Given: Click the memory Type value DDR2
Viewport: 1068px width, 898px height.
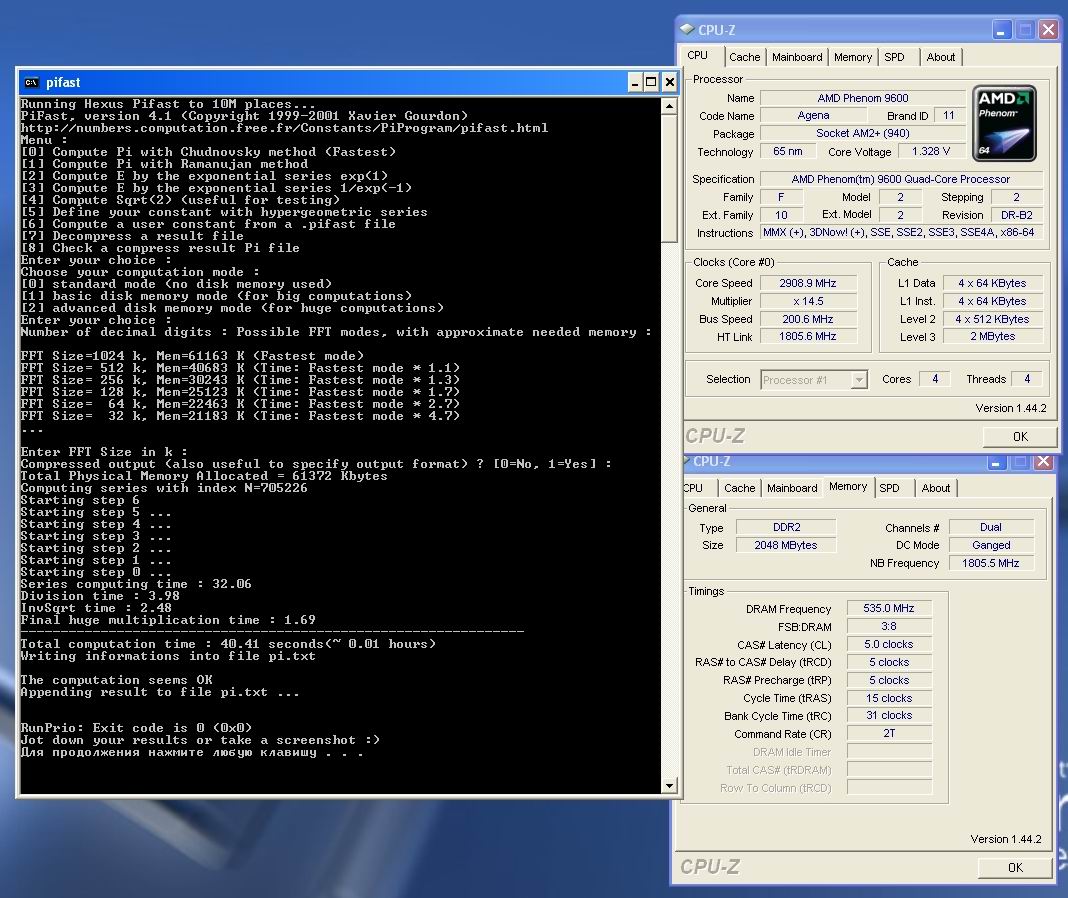Looking at the screenshot, I should 786,527.
